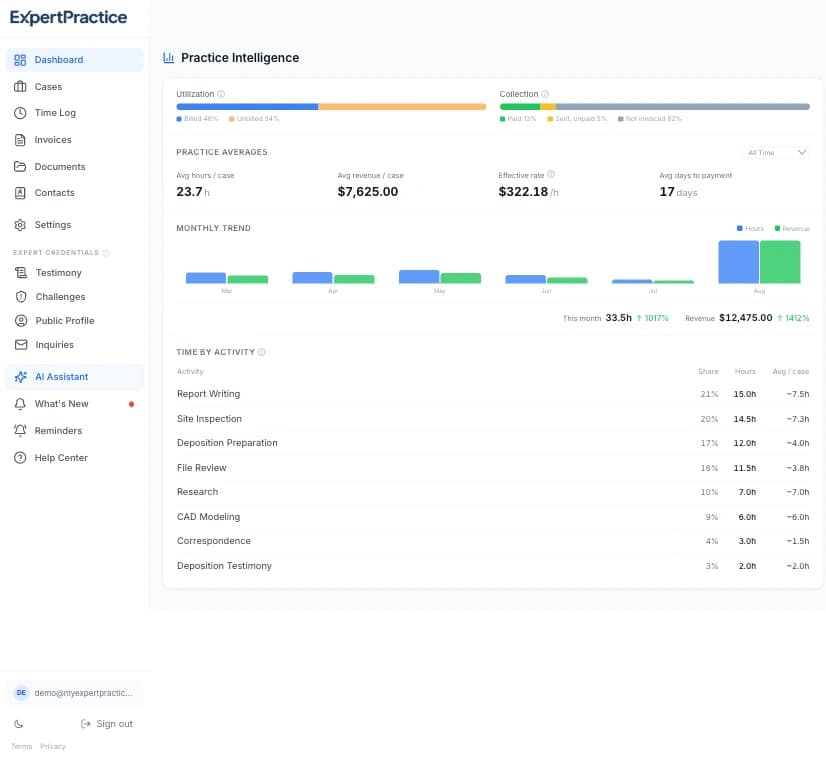826x760 pixels.
Task: Open the Documents section
Action: click(74, 166)
